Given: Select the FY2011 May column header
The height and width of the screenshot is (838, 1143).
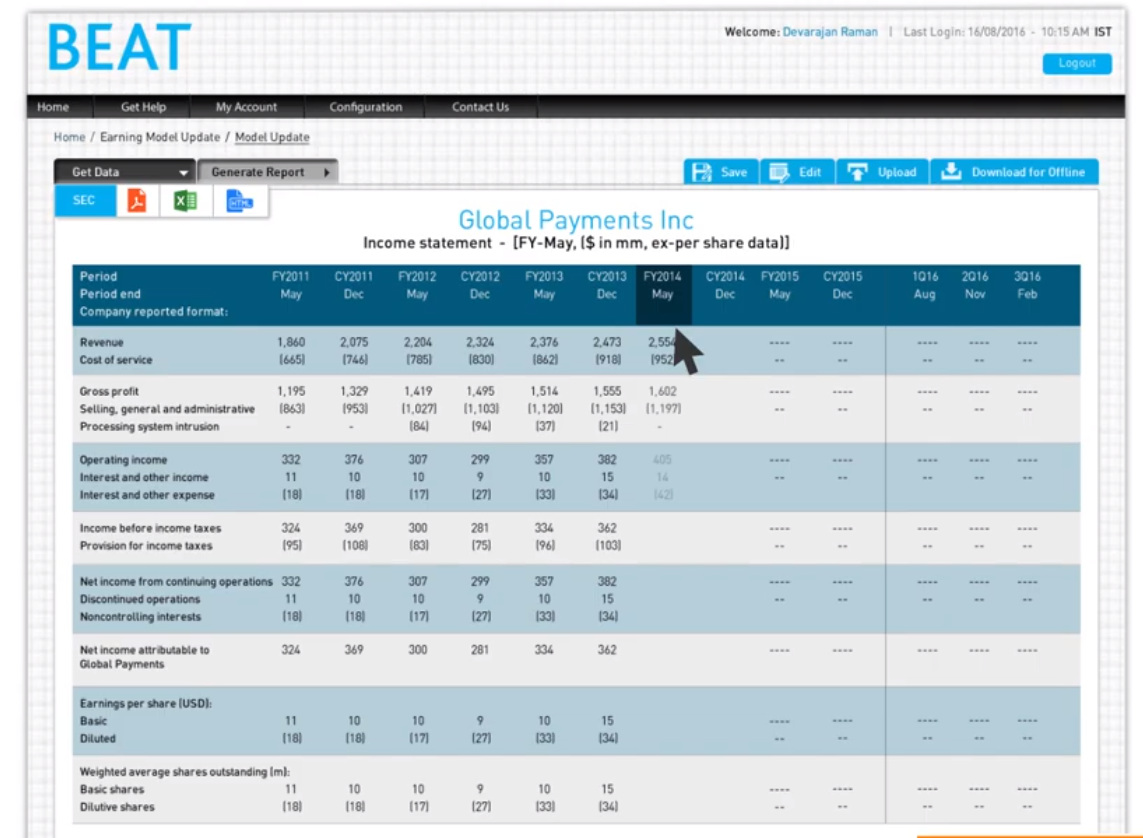Looking at the screenshot, I should coord(291,286).
